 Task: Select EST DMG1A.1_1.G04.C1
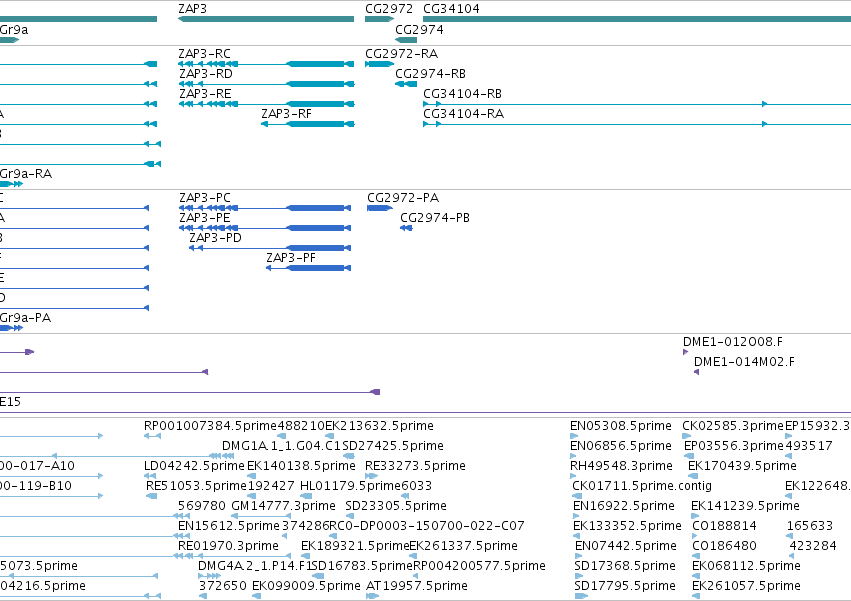click(282, 446)
